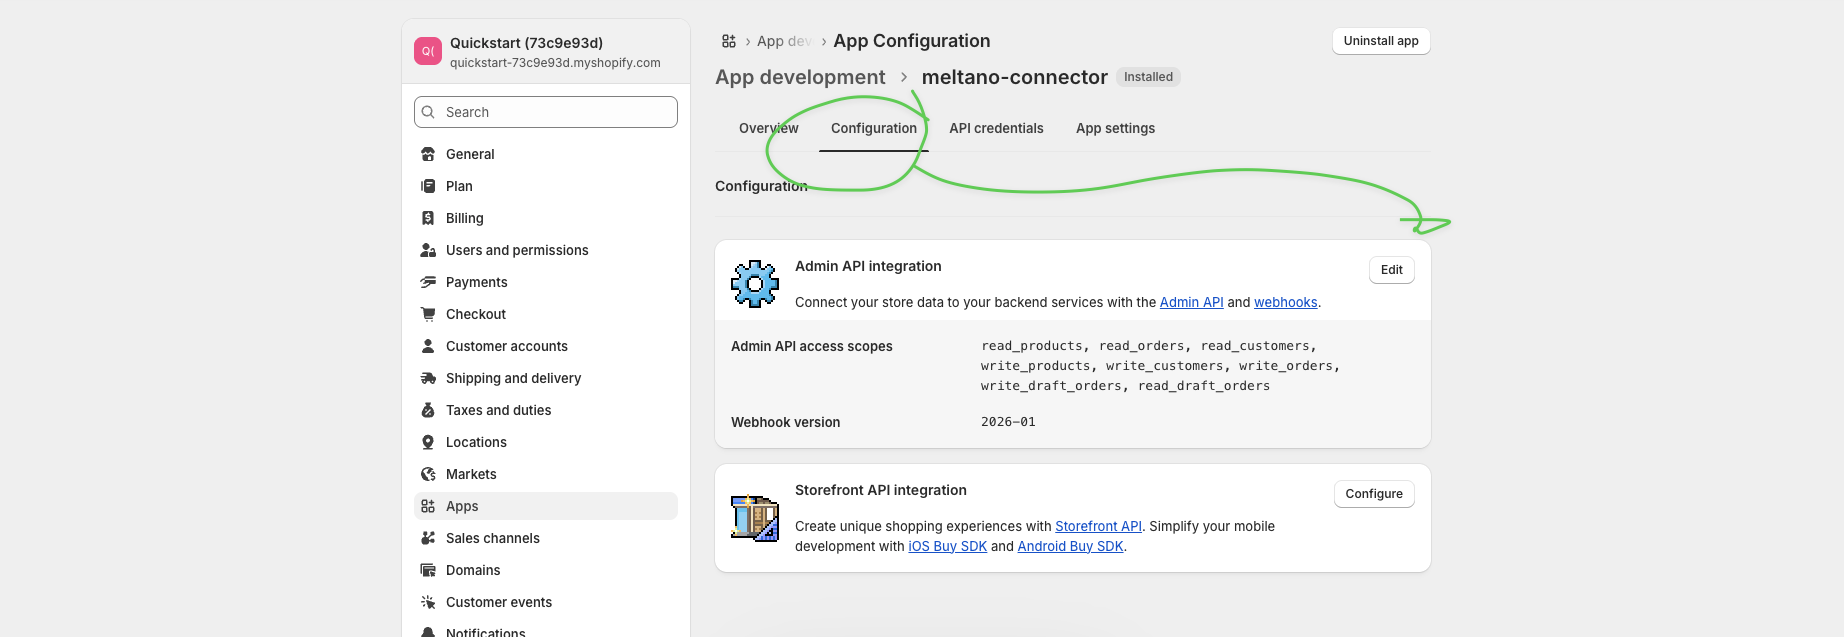Viewport: 1844px width, 637px height.
Task: Click the Installed status badge
Action: pos(1148,77)
